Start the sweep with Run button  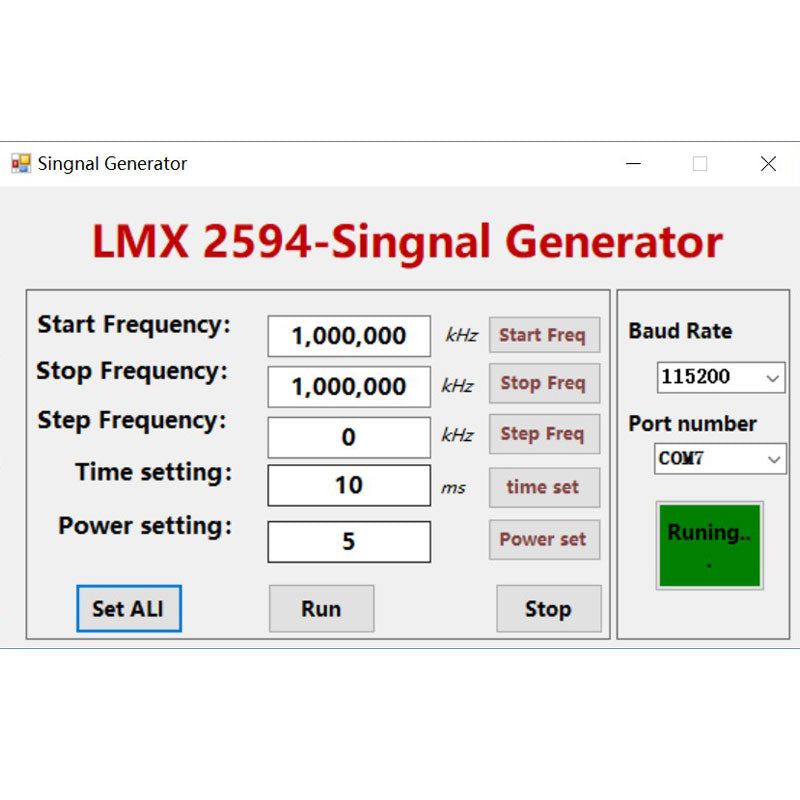tap(321, 609)
